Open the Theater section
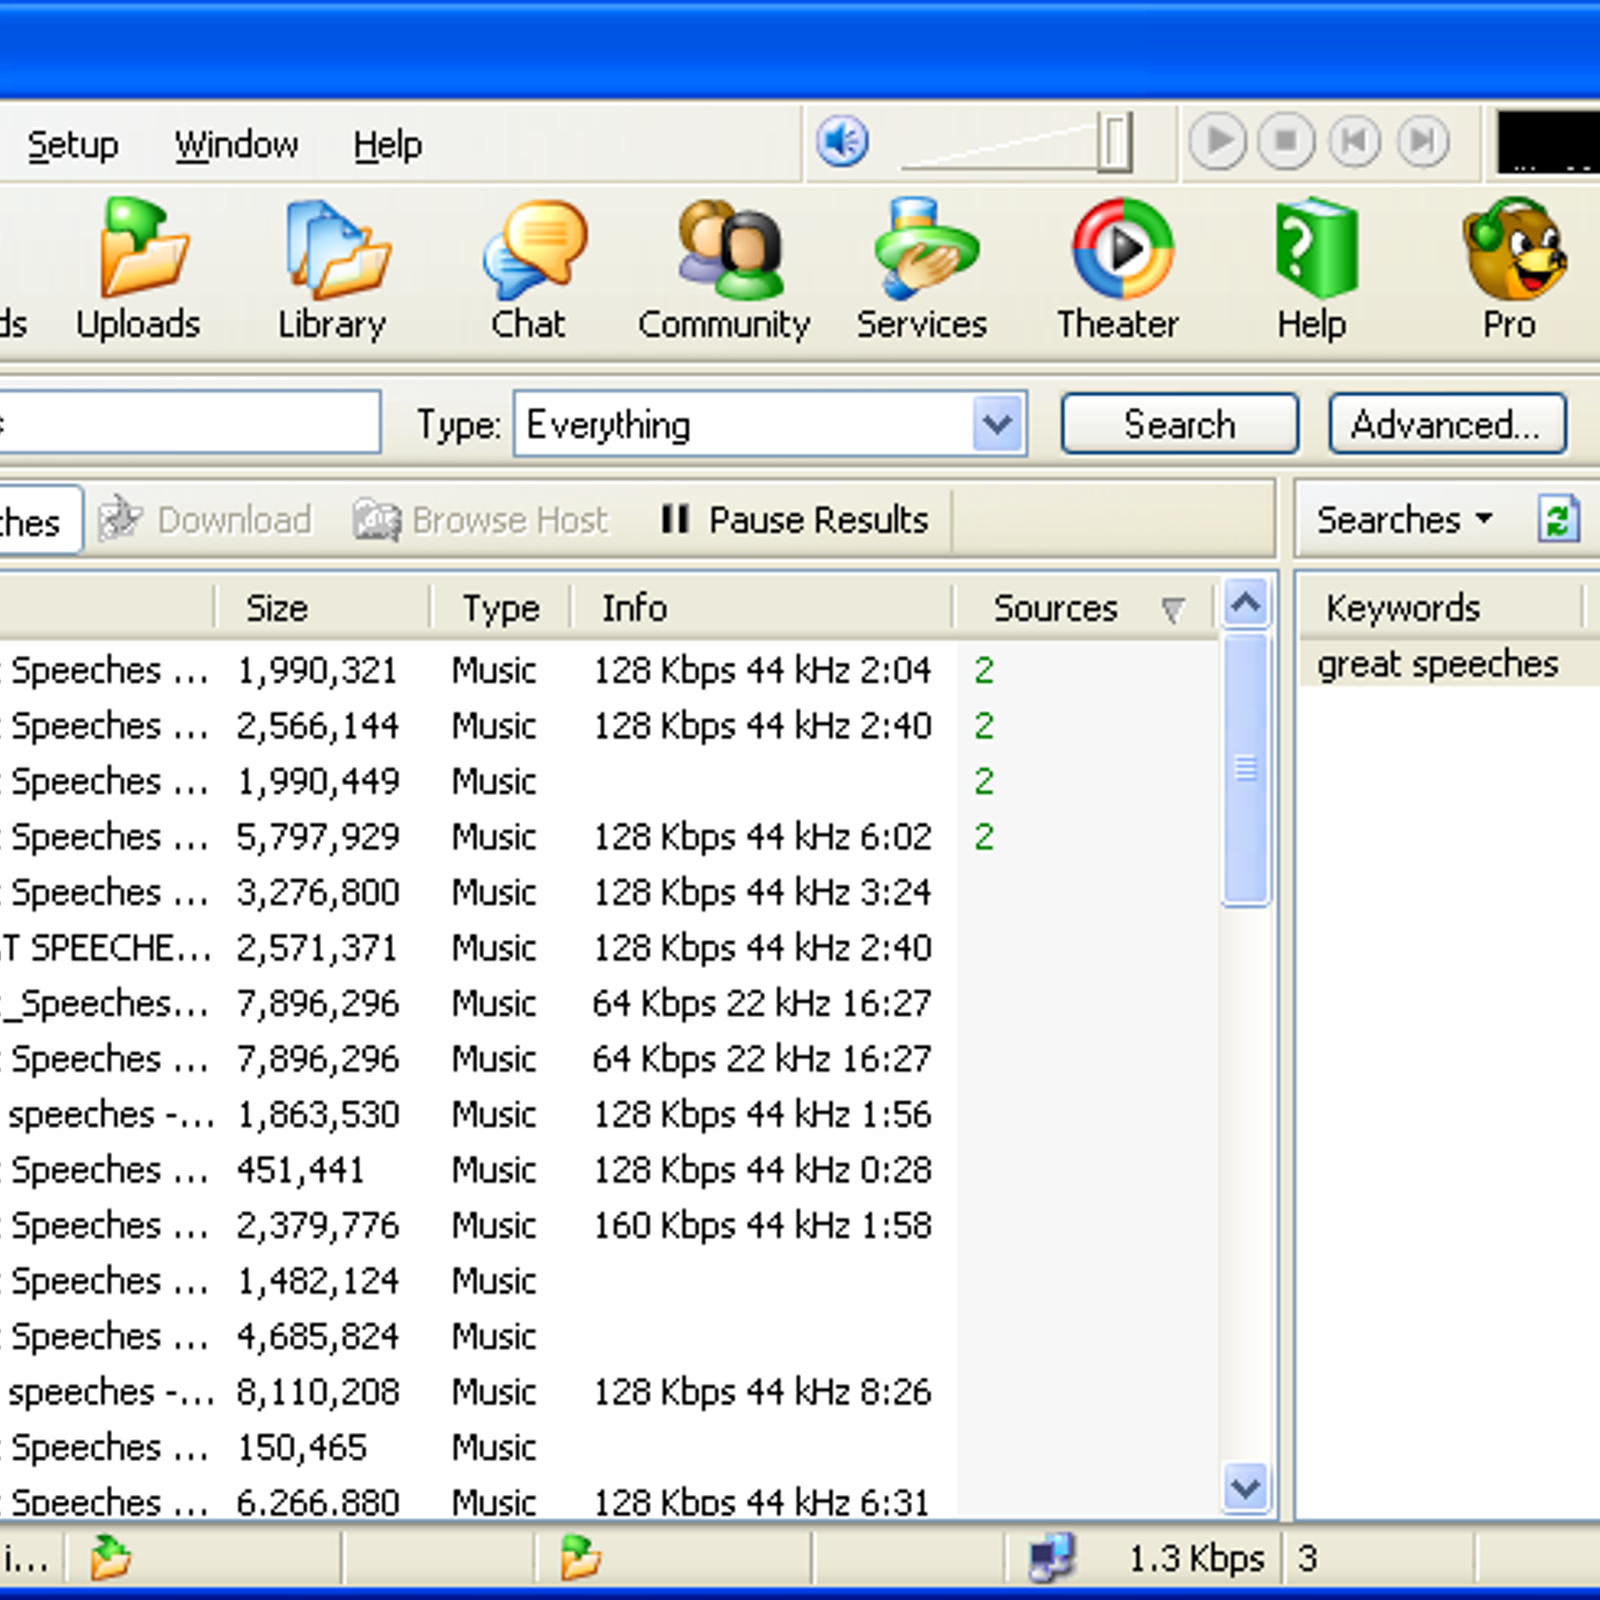Image resolution: width=1600 pixels, height=1600 pixels. (x=1118, y=270)
